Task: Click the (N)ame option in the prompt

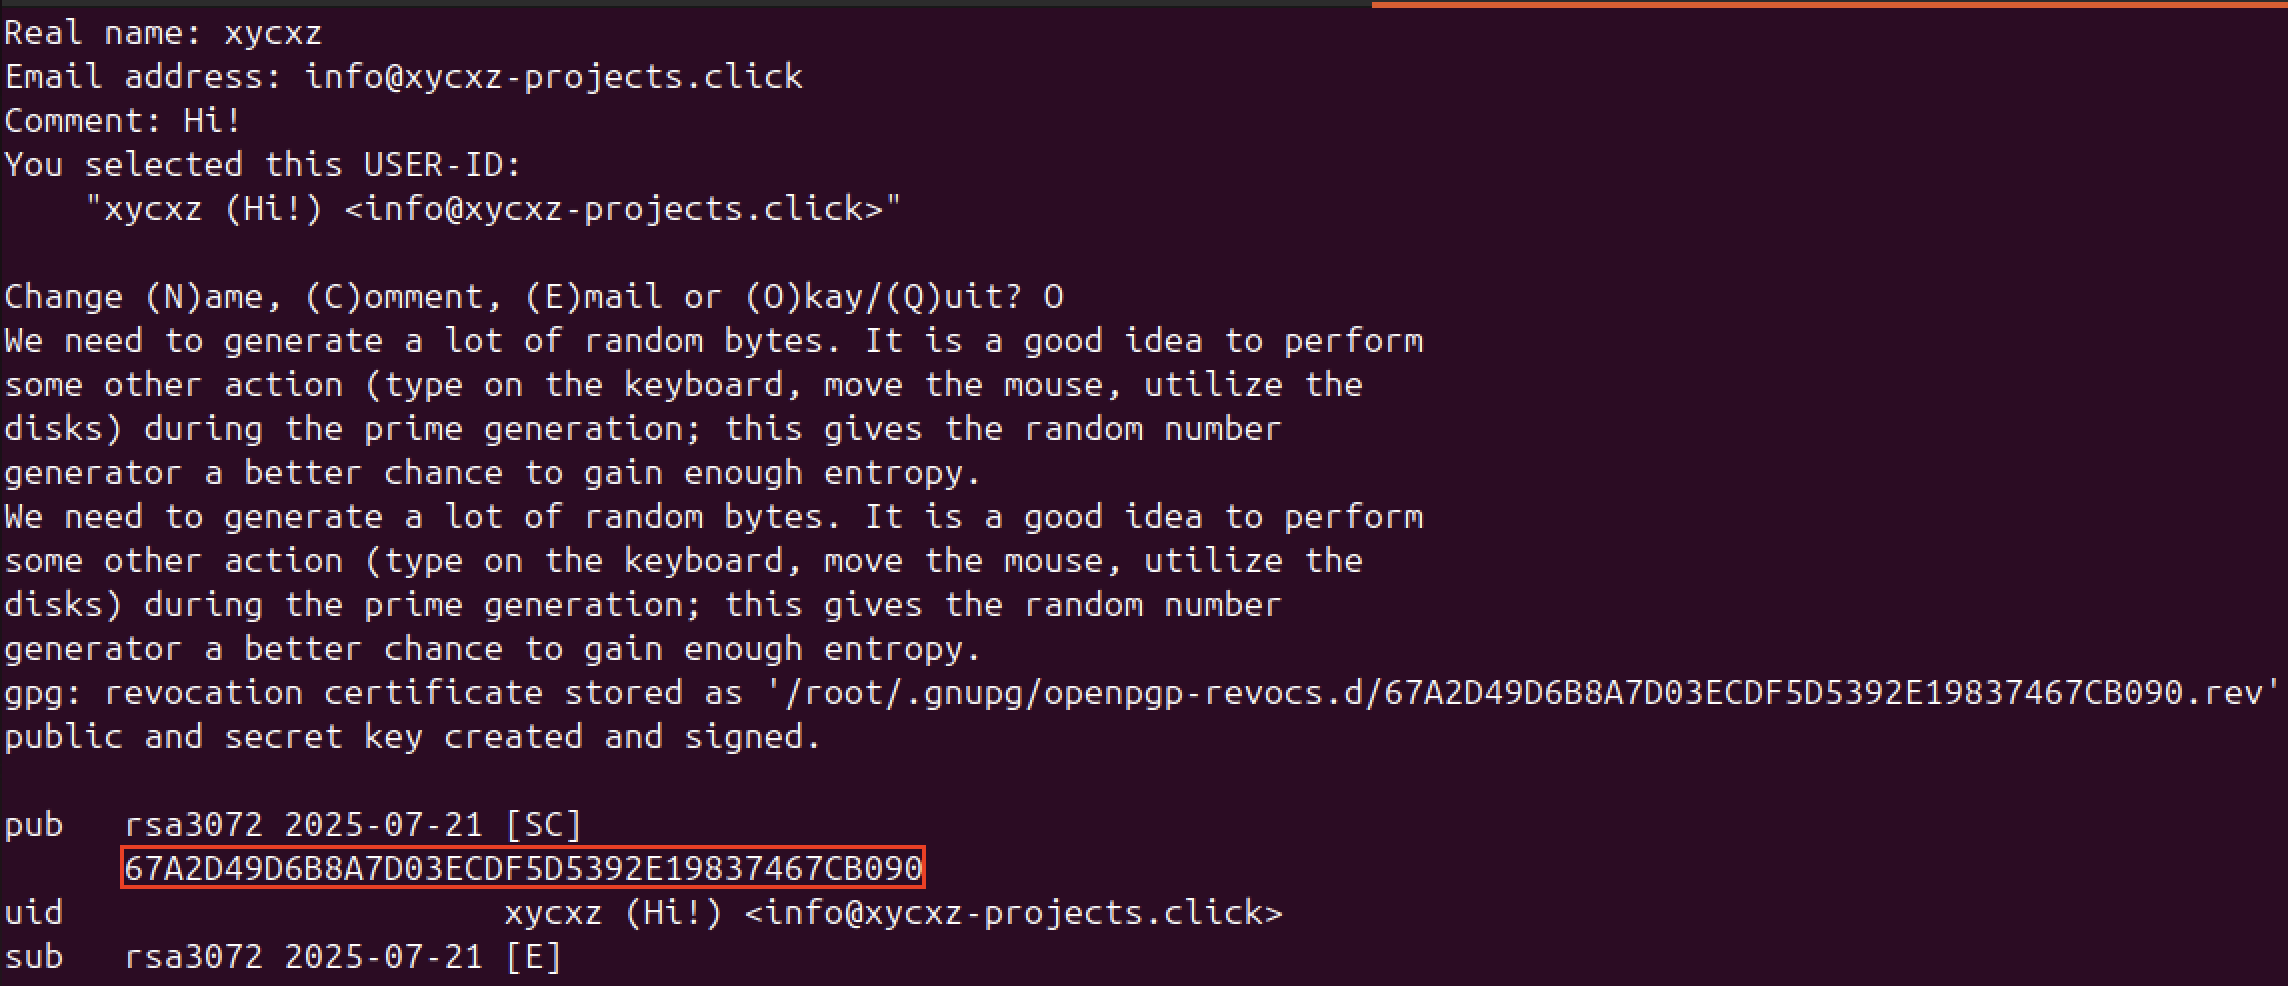Action: tap(204, 297)
